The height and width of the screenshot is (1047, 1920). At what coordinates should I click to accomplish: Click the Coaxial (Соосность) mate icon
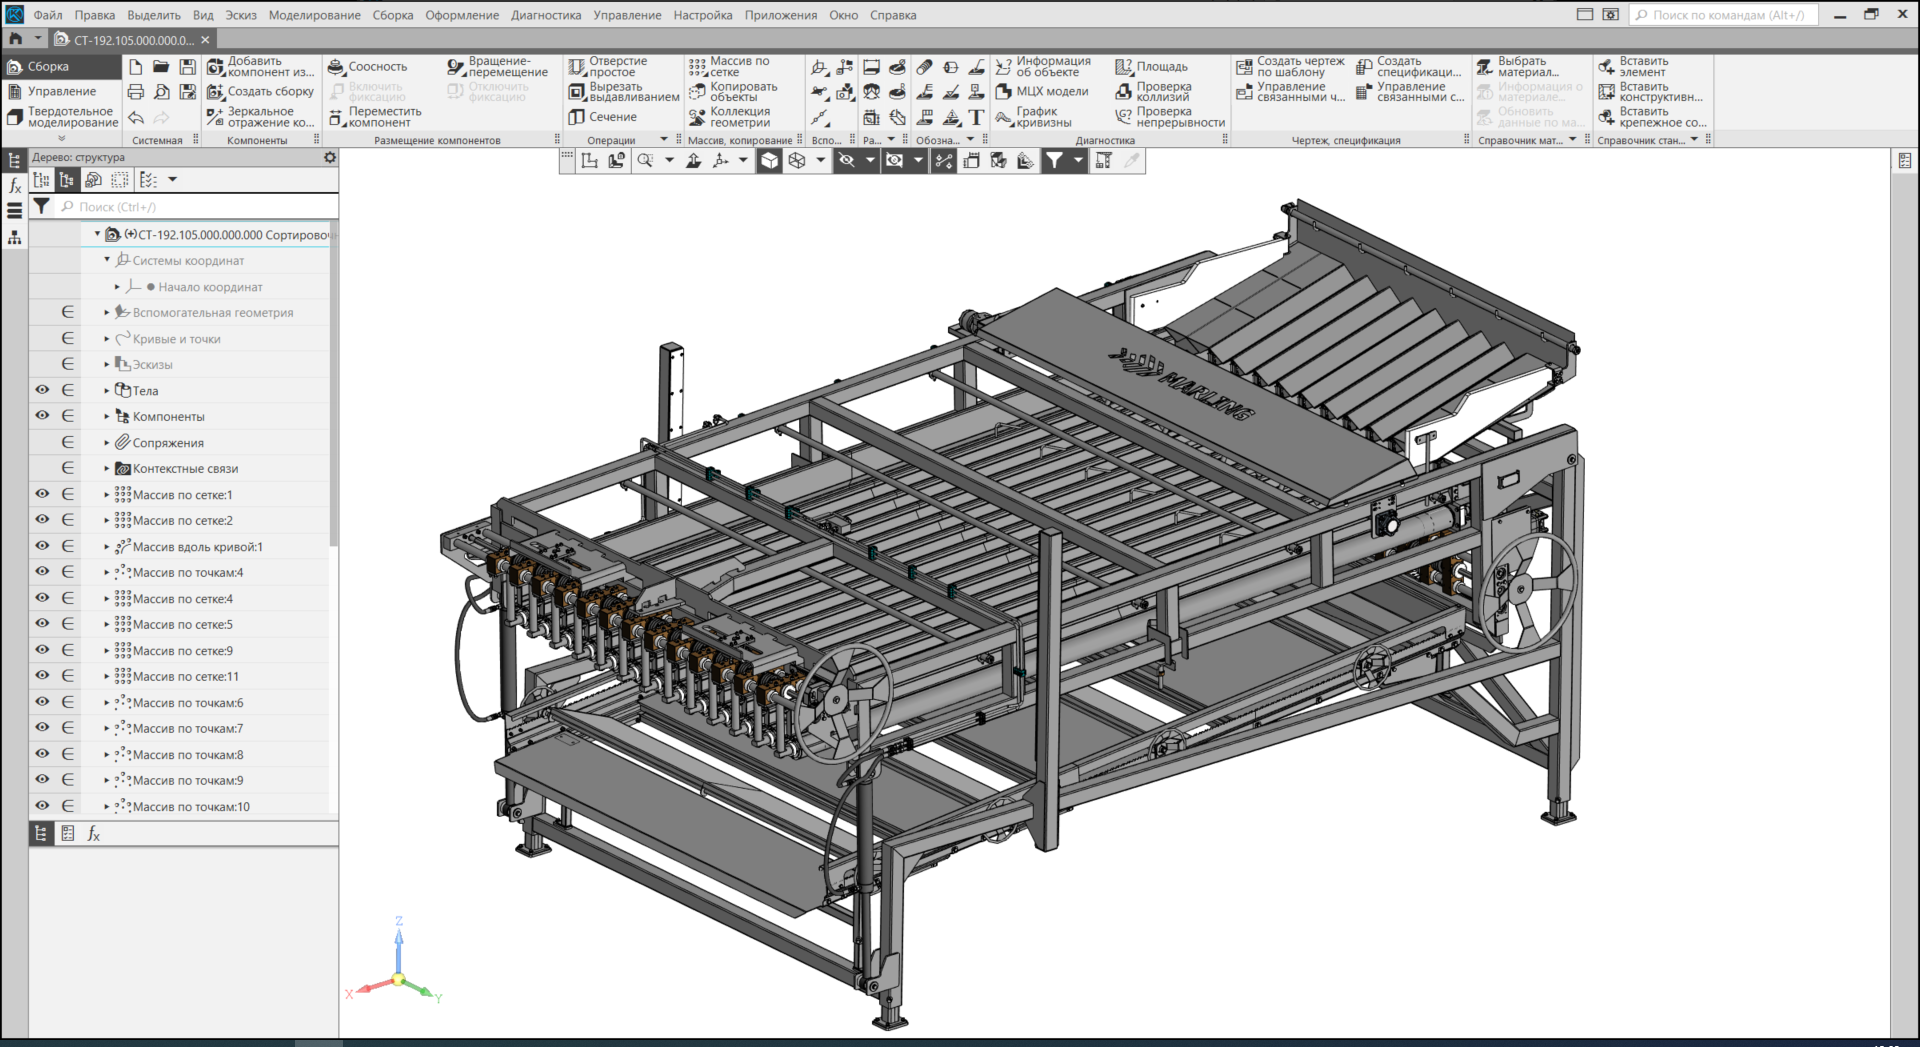(x=337, y=67)
